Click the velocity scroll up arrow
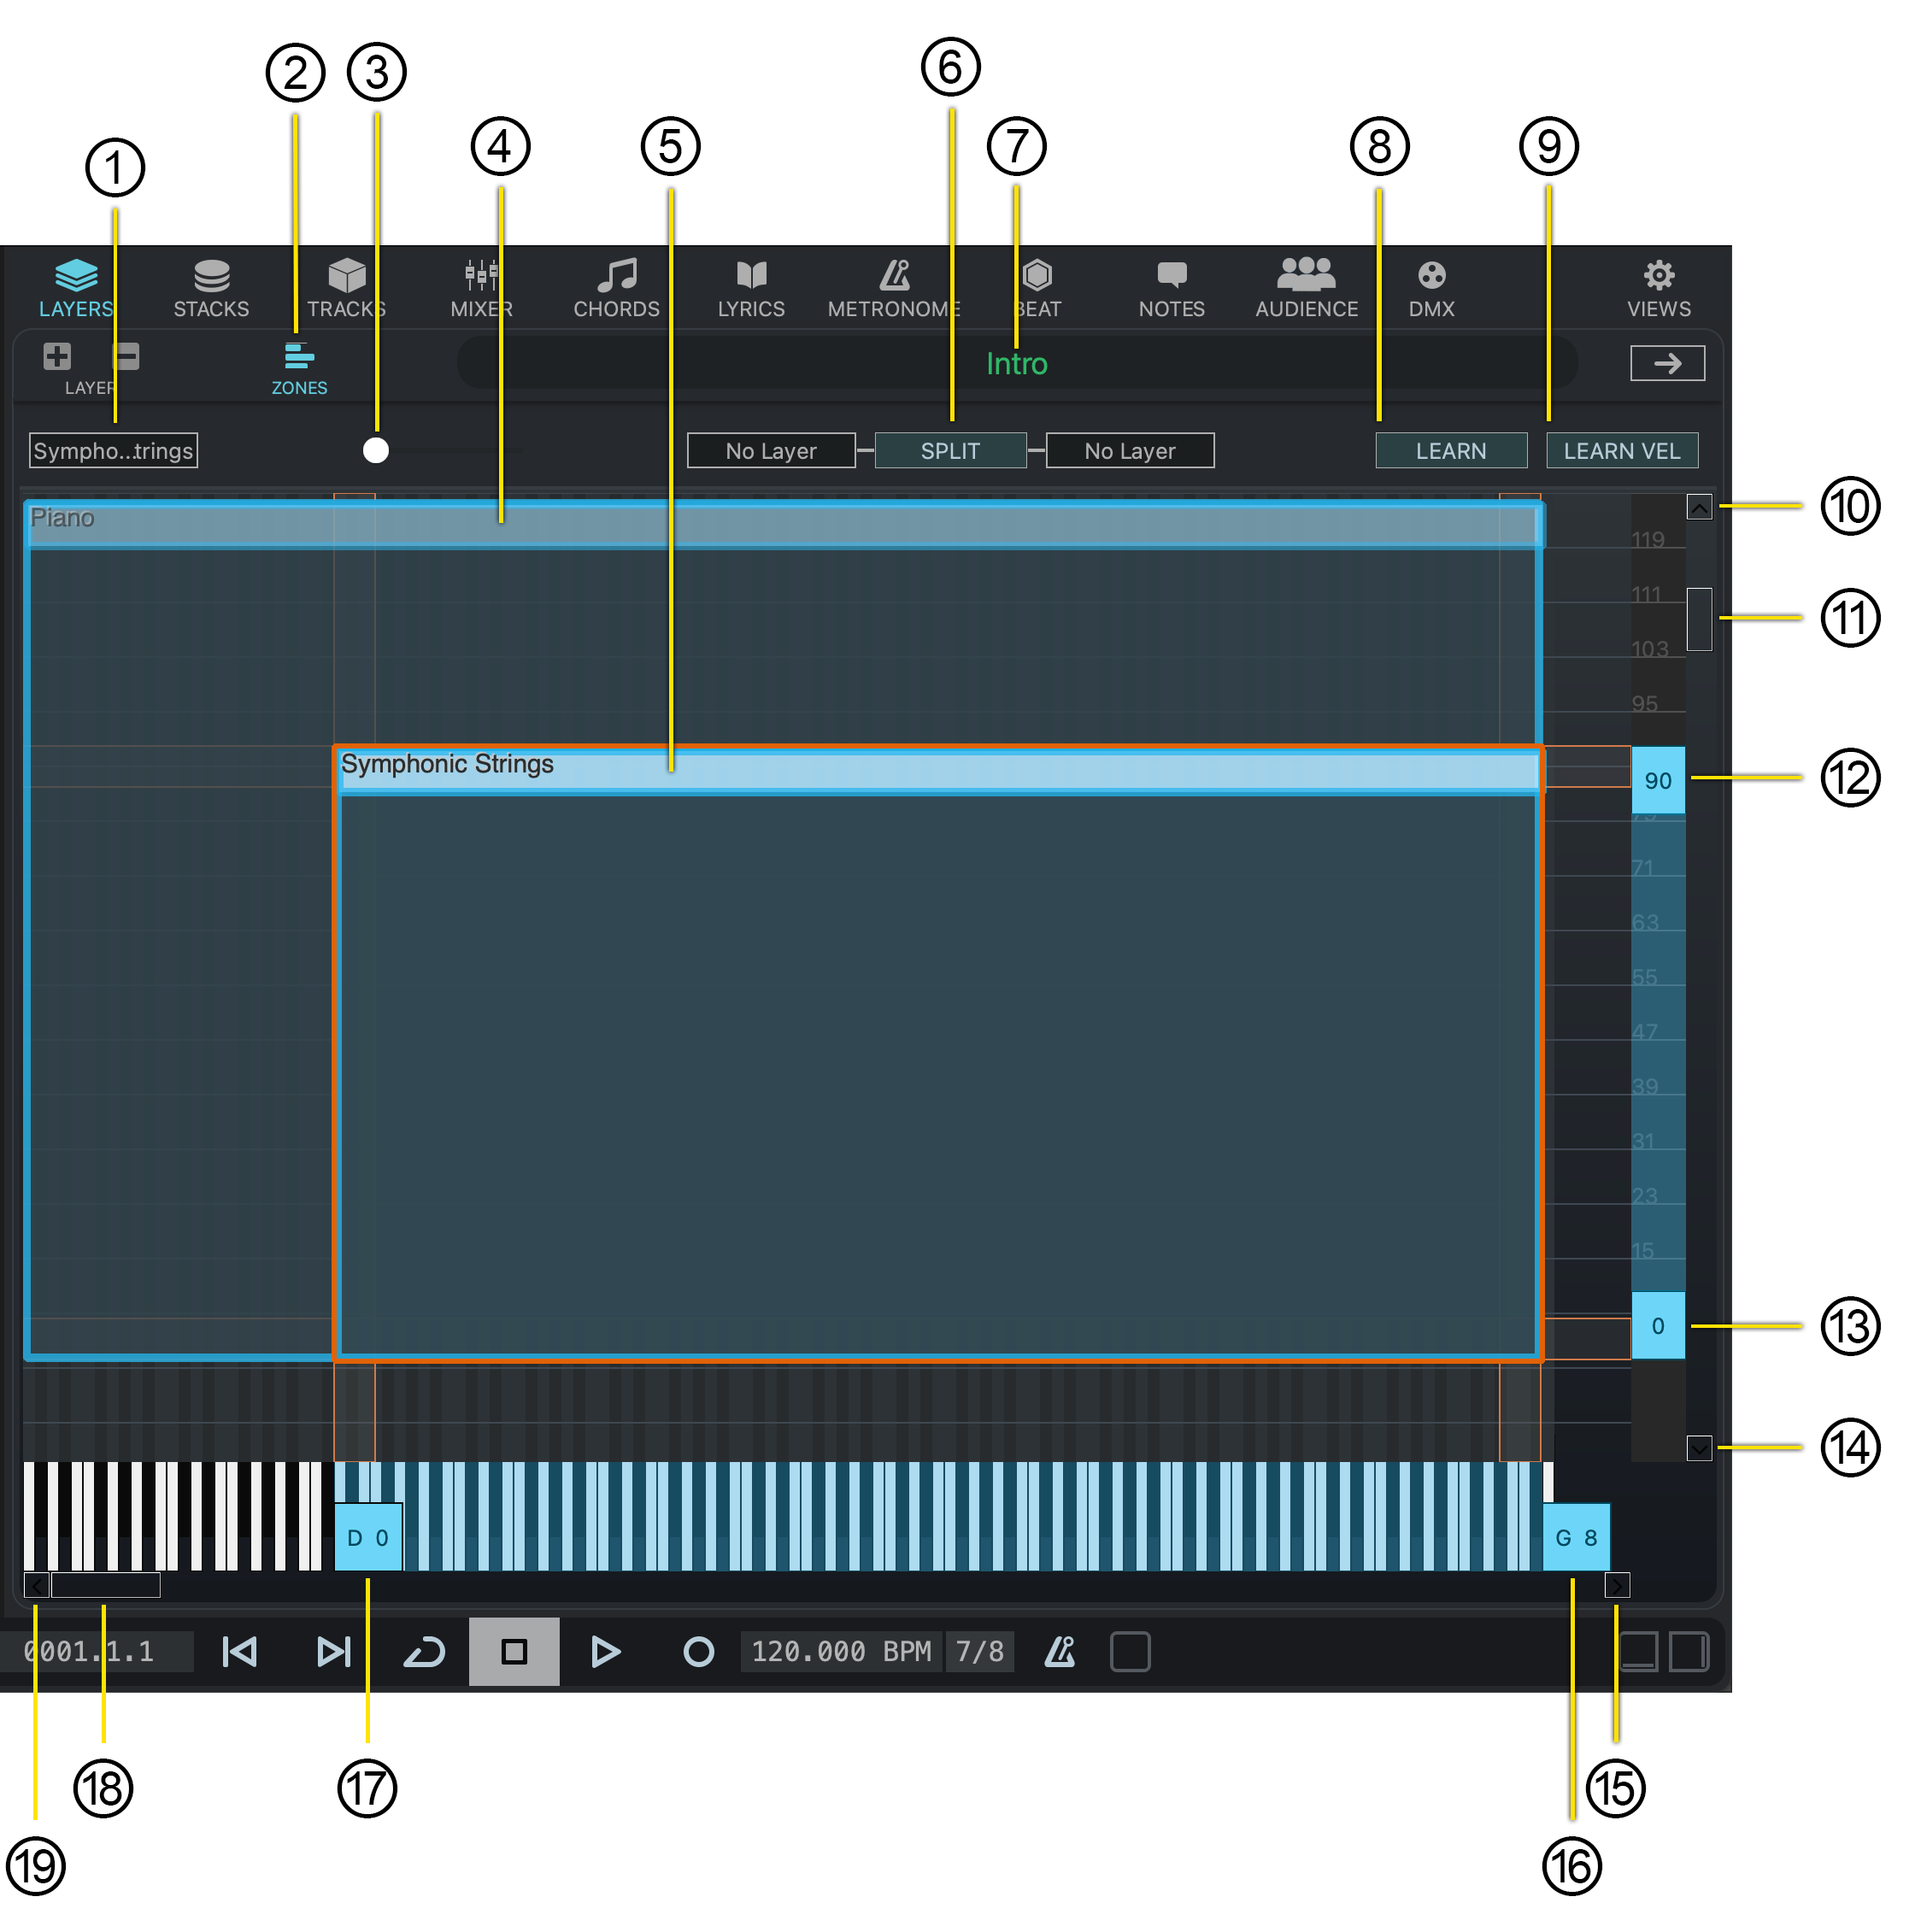 (x=1699, y=508)
